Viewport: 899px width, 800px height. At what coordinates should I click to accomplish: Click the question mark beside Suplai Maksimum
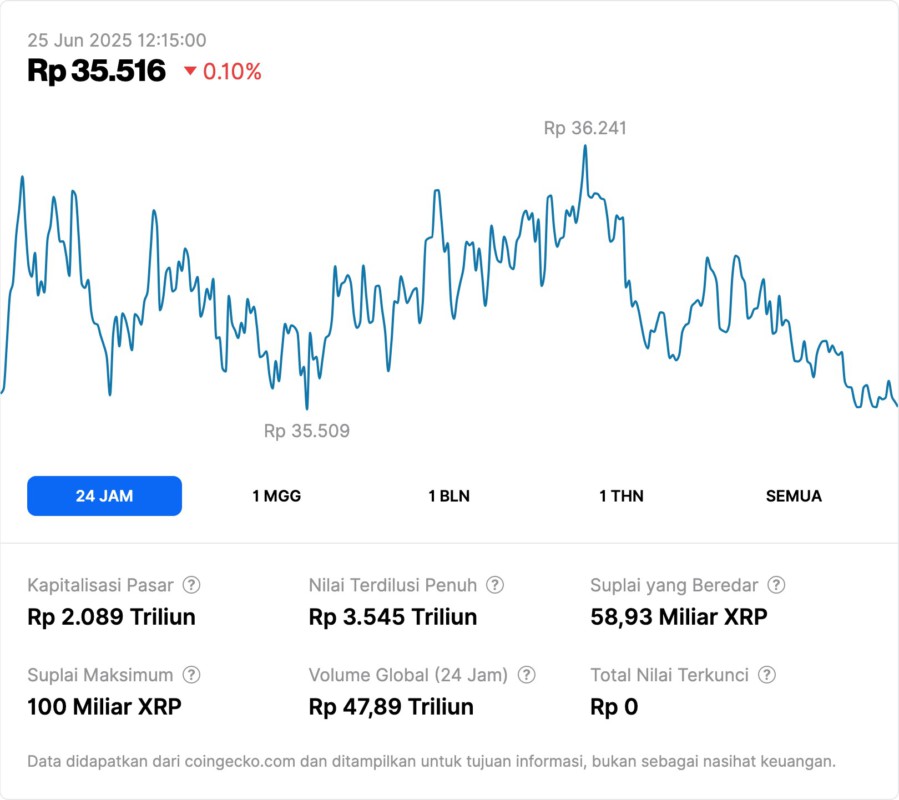click(191, 675)
